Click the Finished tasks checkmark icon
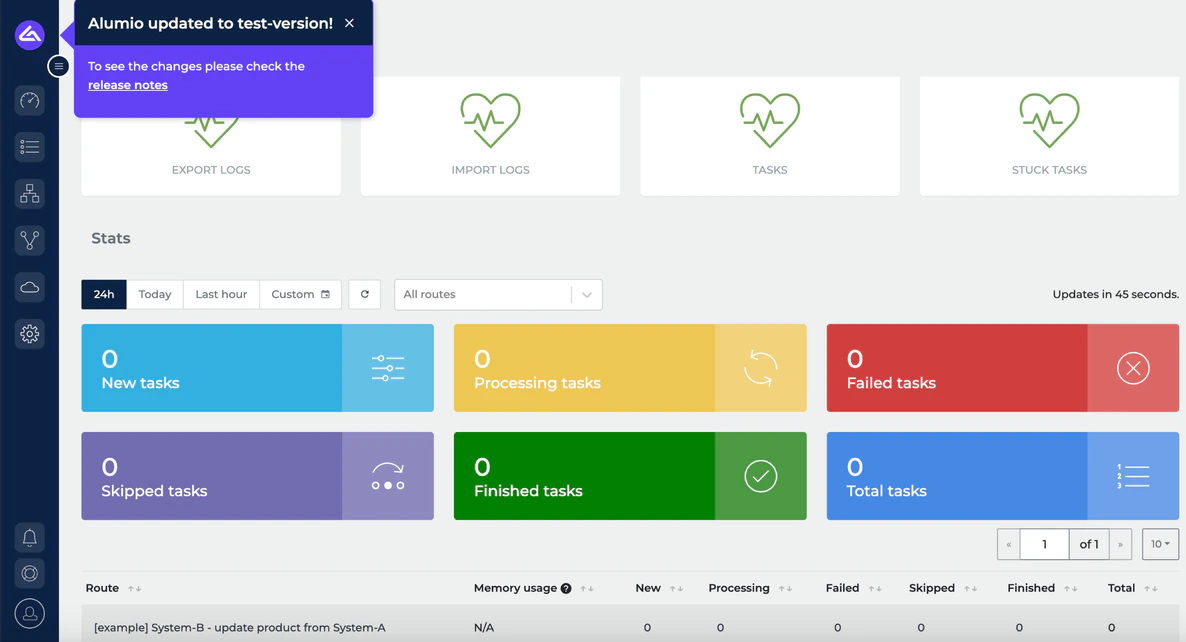Image resolution: width=1186 pixels, height=642 pixels. [x=761, y=476]
